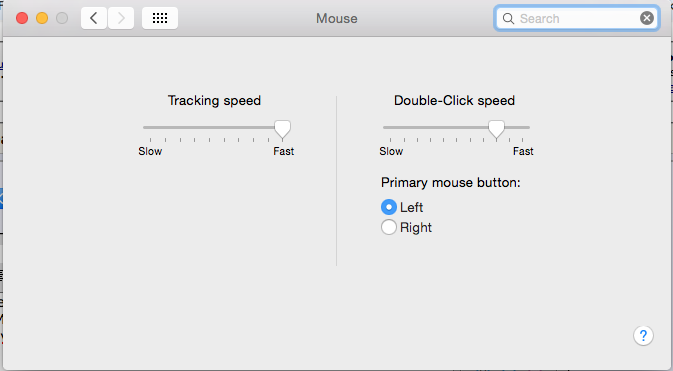Image resolution: width=673 pixels, height=371 pixels.
Task: Set Double-Click speed to Fast end
Action: 522,128
